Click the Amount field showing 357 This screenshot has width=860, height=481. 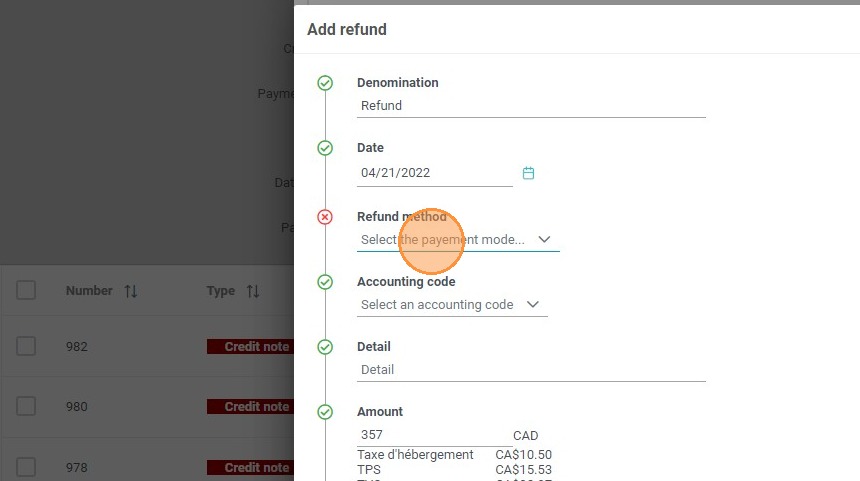click(x=434, y=434)
